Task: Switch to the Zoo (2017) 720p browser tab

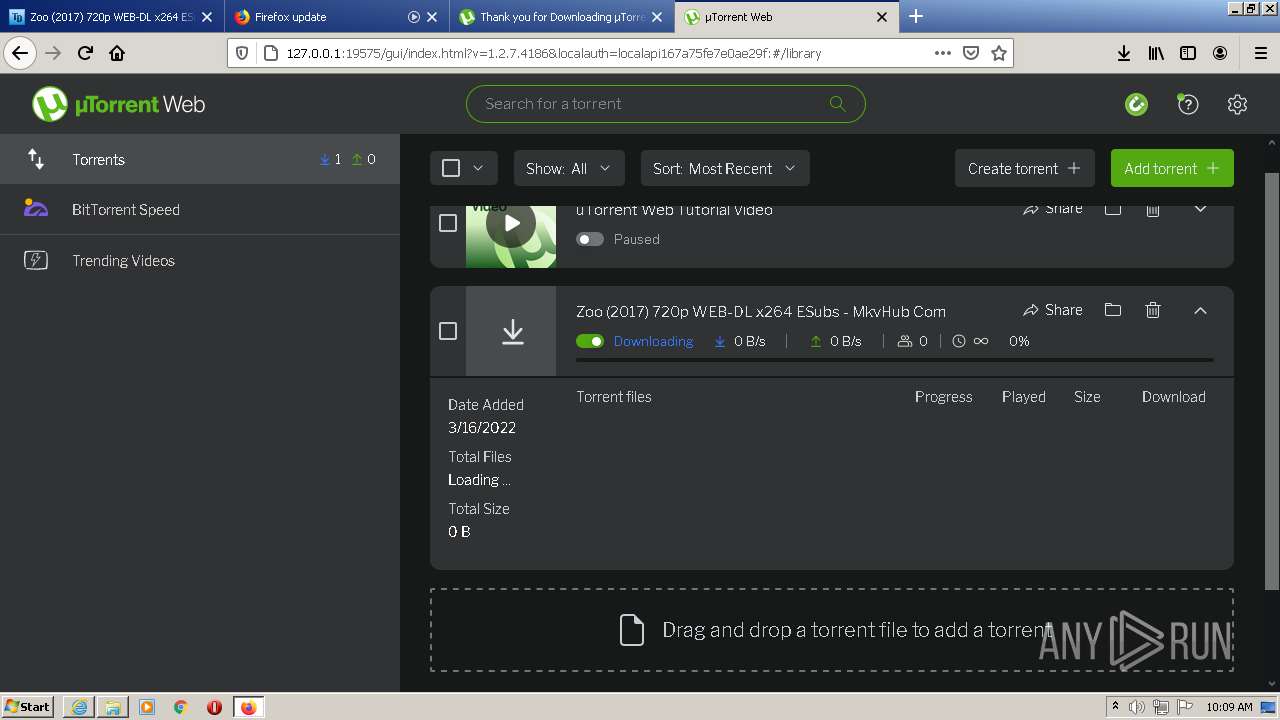Action: click(111, 17)
